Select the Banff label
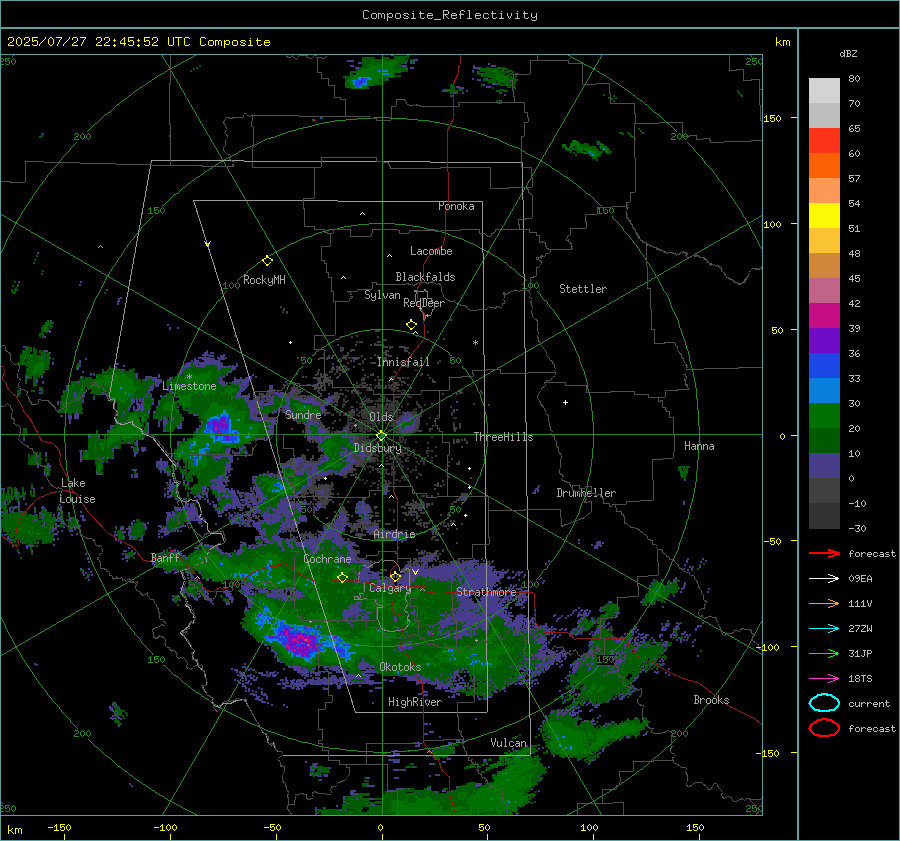The height and width of the screenshot is (841, 900). (165, 557)
